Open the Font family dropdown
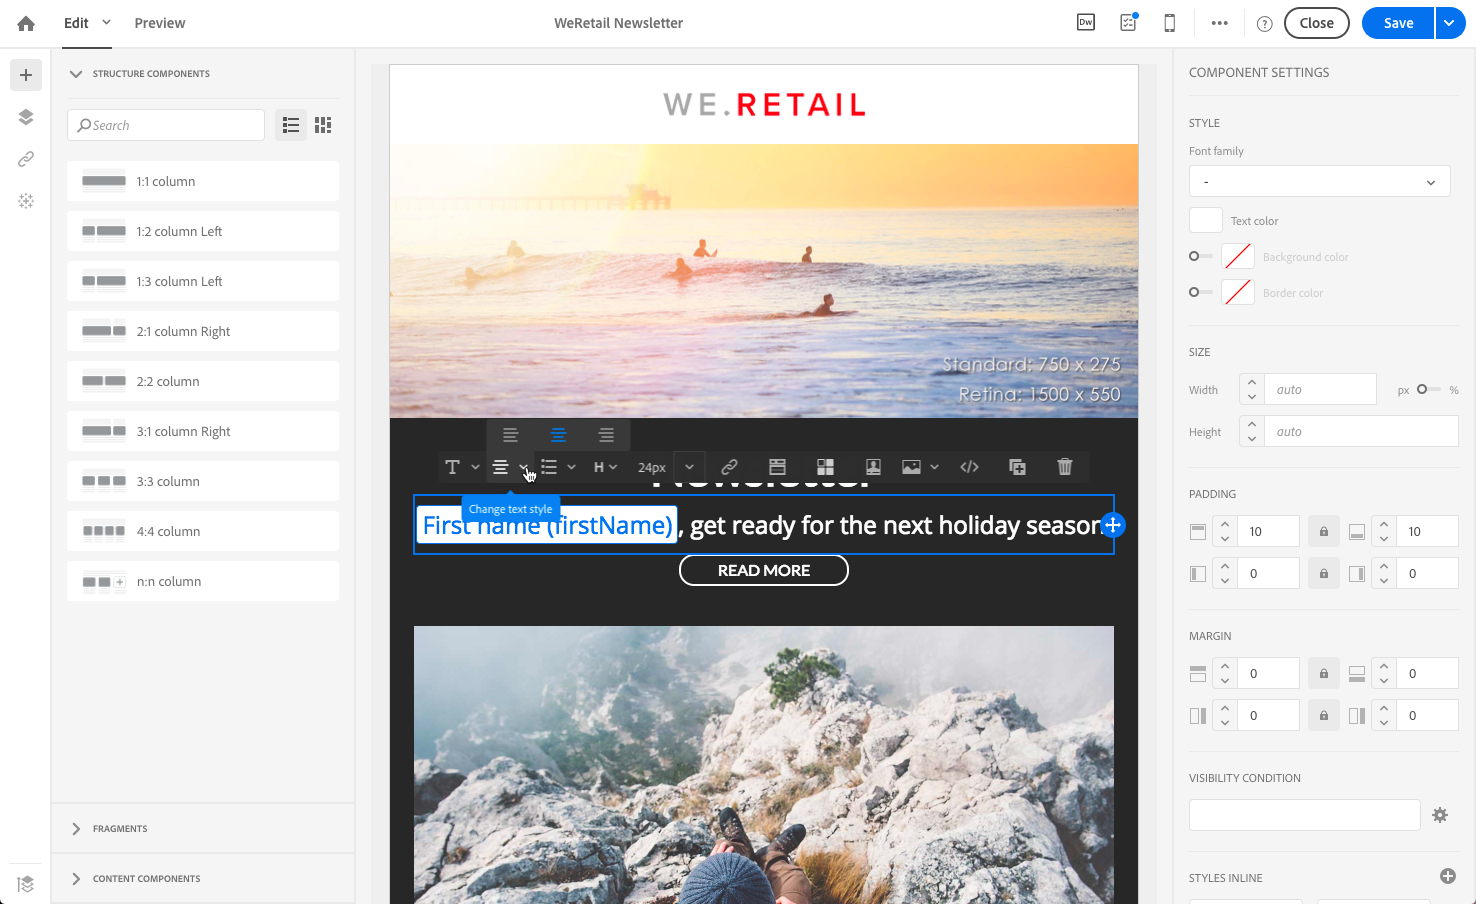 click(x=1319, y=182)
